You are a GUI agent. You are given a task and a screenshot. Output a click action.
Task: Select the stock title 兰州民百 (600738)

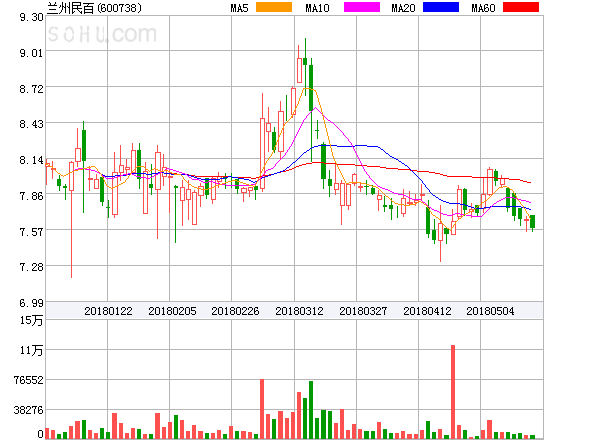(94, 8)
